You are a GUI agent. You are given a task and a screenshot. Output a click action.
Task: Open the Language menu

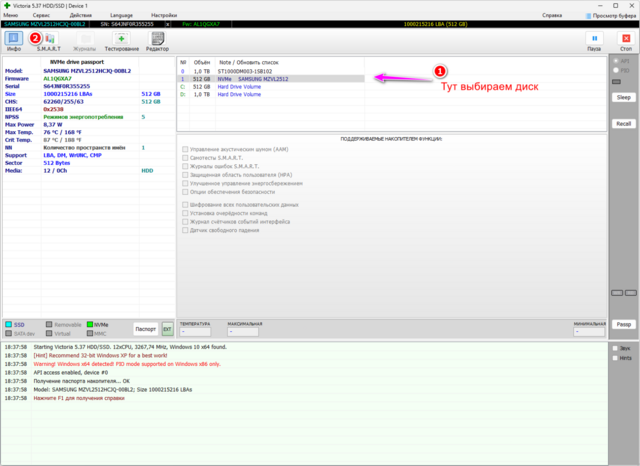pos(123,16)
